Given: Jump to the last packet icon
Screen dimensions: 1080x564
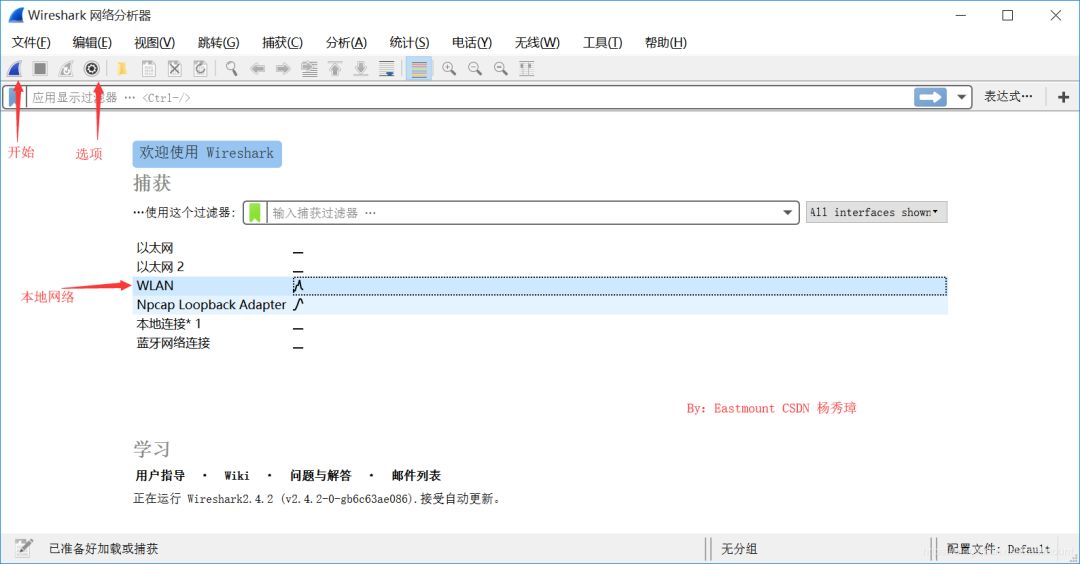Looking at the screenshot, I should tap(361, 68).
